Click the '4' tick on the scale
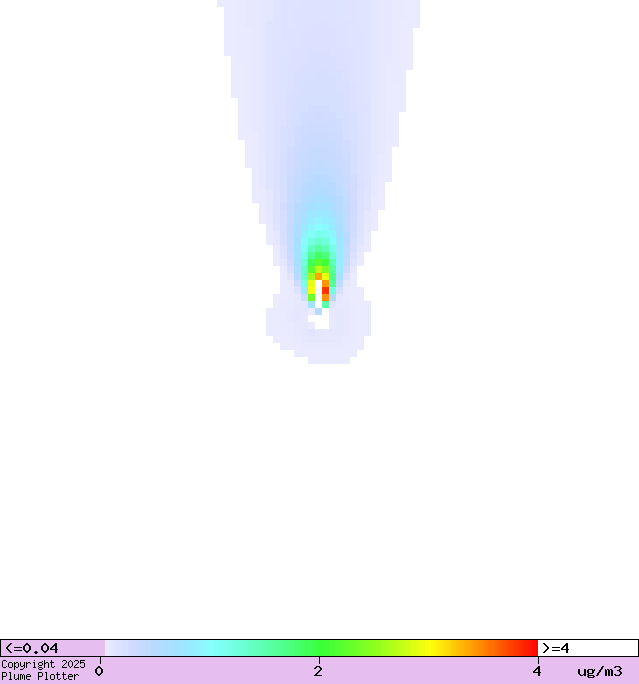Image resolution: width=639 pixels, height=684 pixels. (x=537, y=671)
